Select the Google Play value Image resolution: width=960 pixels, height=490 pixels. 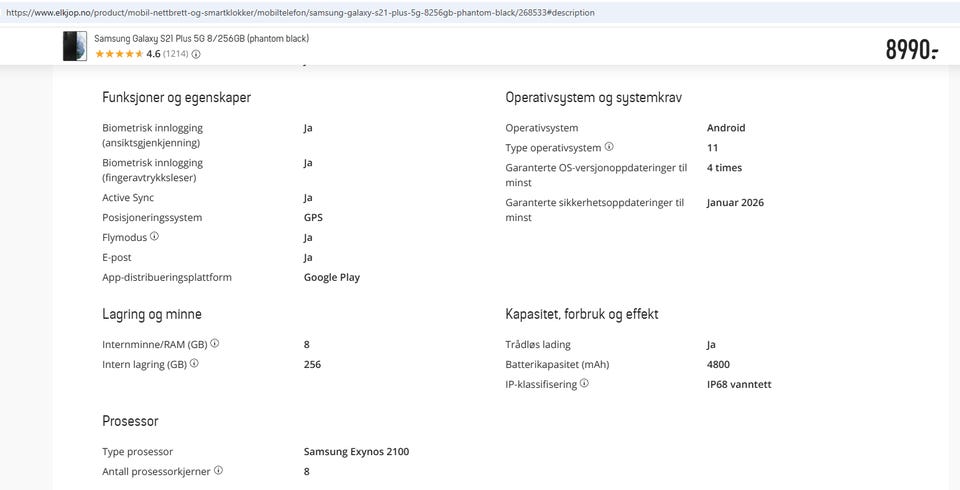pos(332,277)
